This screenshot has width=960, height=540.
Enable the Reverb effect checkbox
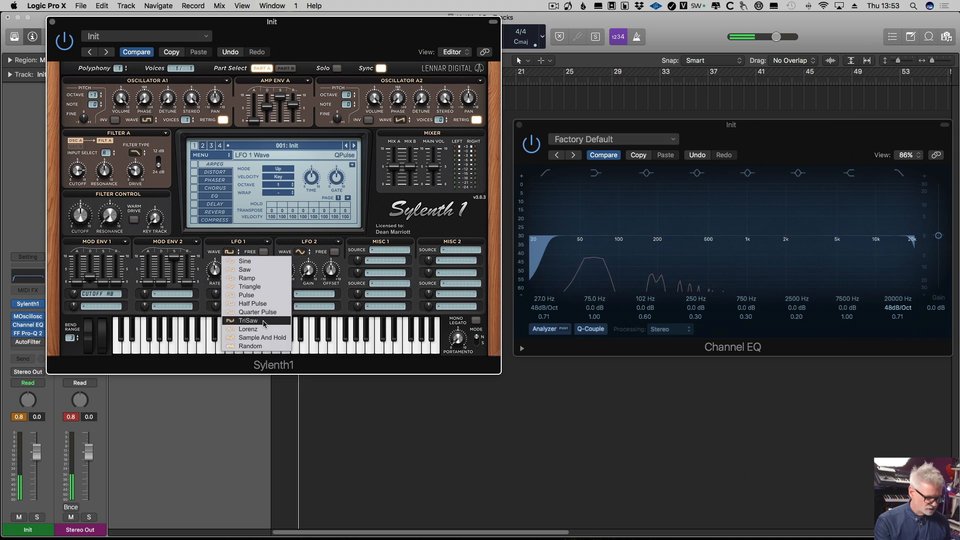coord(194,212)
